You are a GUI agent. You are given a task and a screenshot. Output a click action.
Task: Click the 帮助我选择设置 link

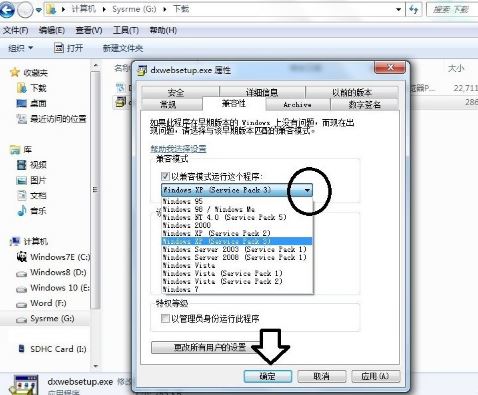(x=178, y=149)
